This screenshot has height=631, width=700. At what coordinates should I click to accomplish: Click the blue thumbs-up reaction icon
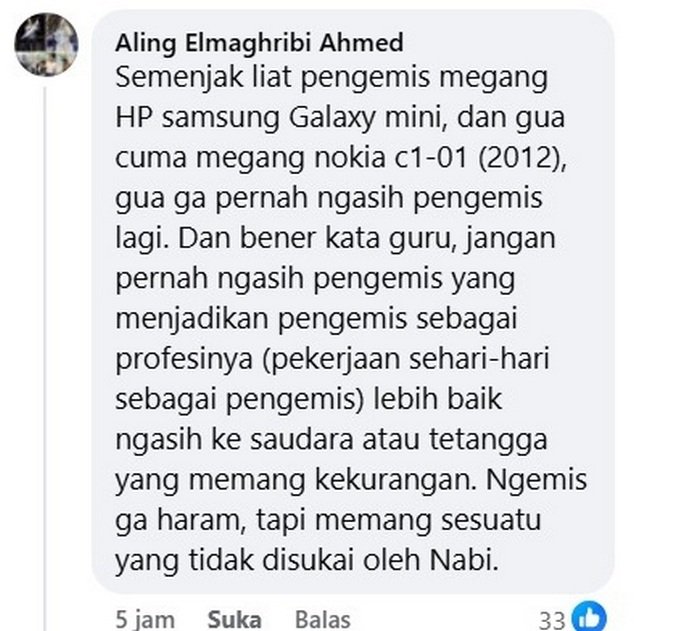pyautogui.click(x=589, y=618)
